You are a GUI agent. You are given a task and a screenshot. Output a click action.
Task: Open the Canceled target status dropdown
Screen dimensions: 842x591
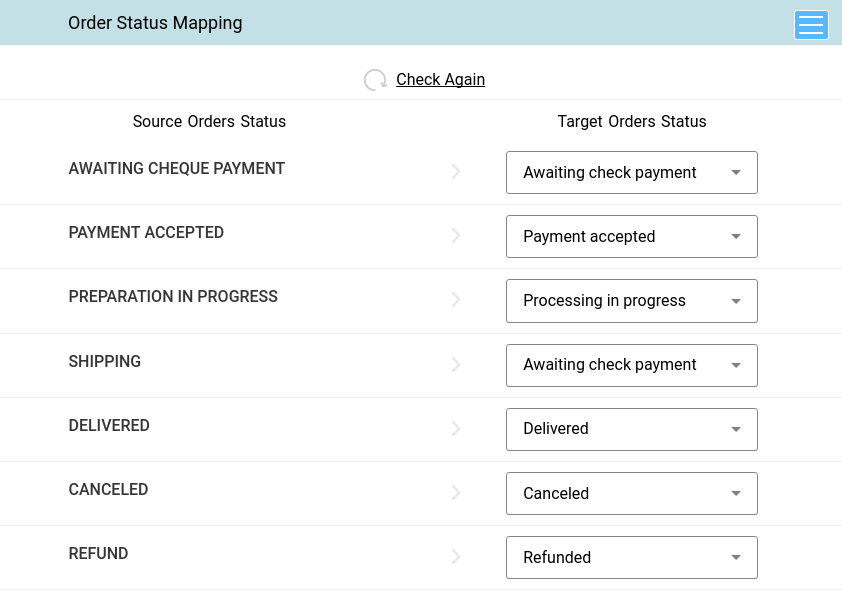tap(632, 493)
